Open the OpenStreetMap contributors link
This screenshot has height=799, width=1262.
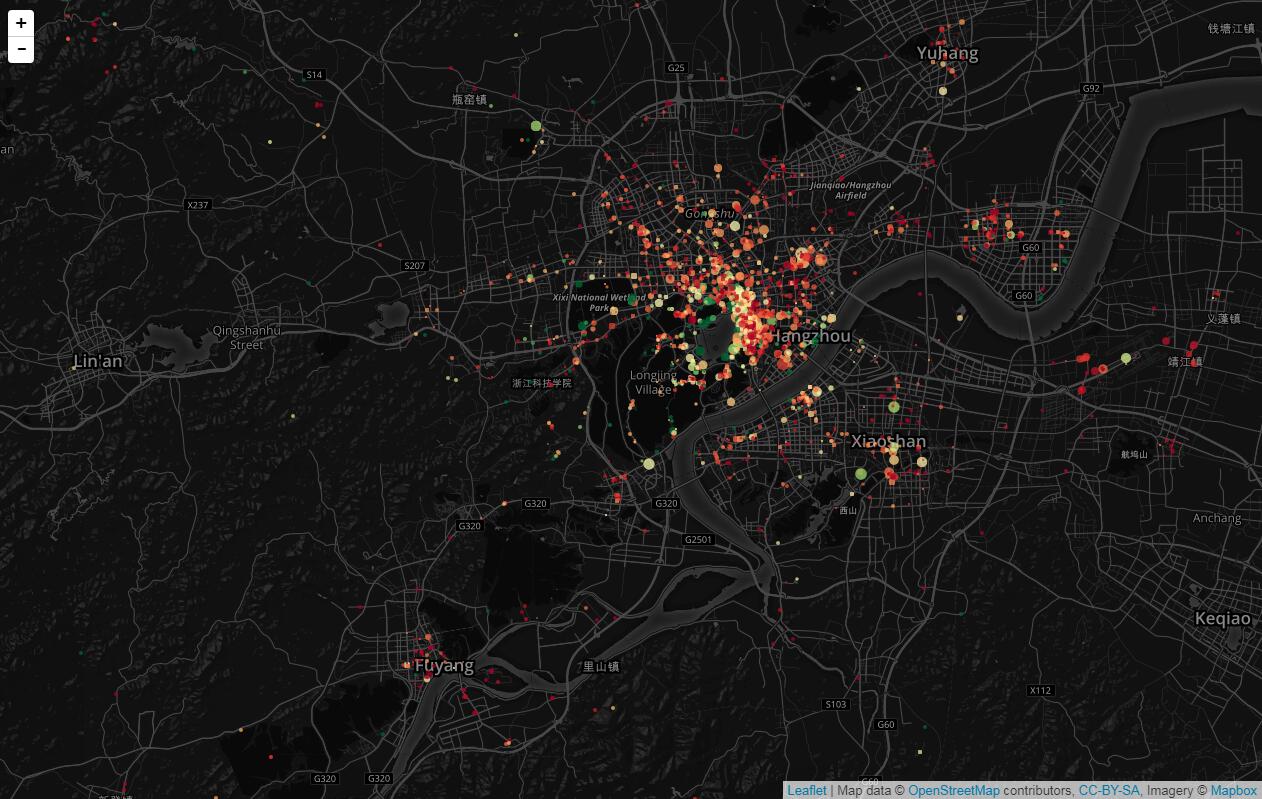[x=954, y=790]
